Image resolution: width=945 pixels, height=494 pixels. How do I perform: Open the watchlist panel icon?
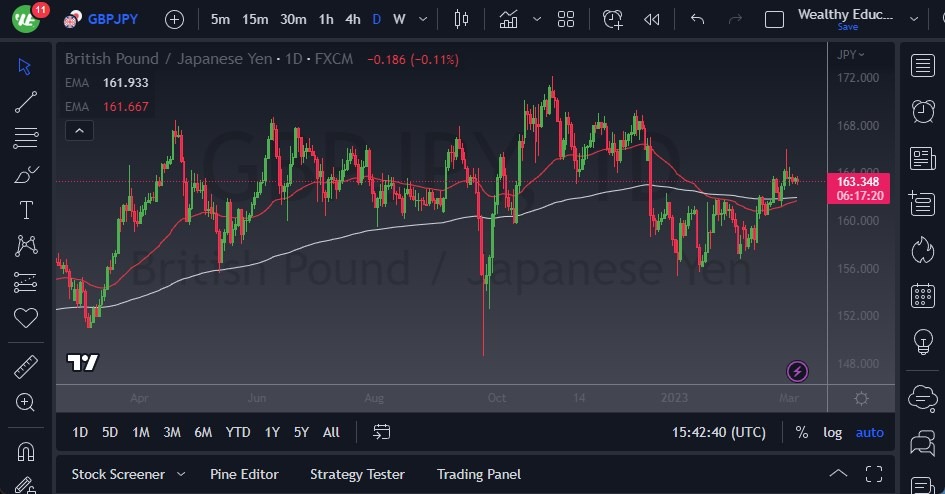point(922,66)
